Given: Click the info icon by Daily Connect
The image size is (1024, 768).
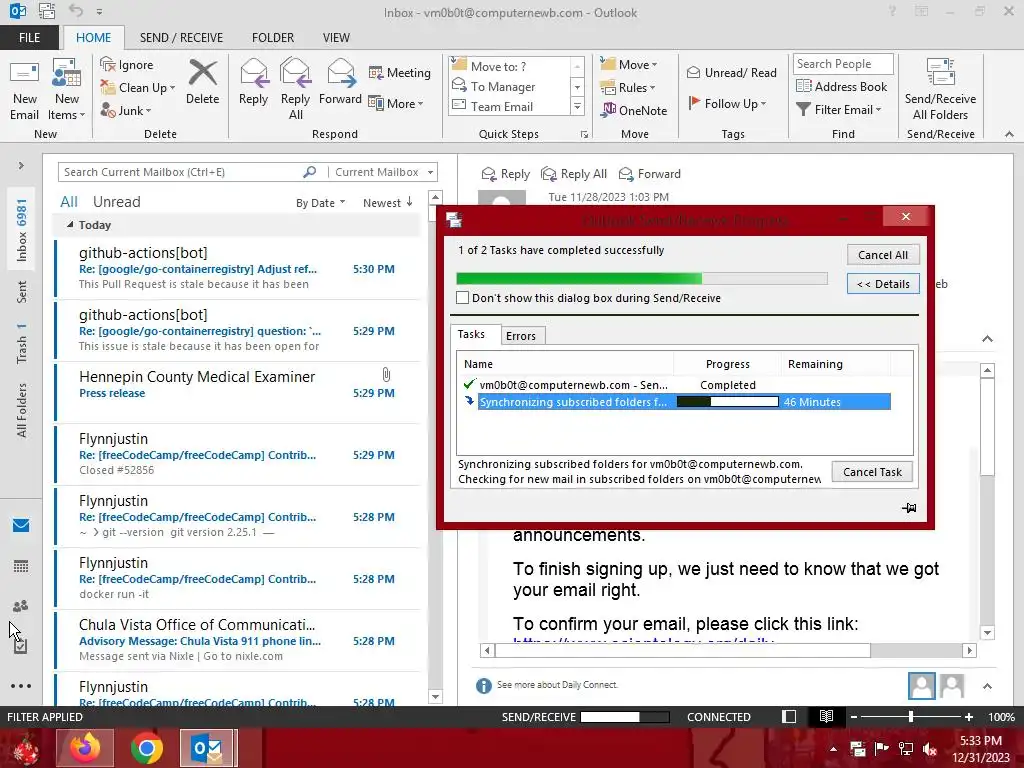Looking at the screenshot, I should 483,686.
